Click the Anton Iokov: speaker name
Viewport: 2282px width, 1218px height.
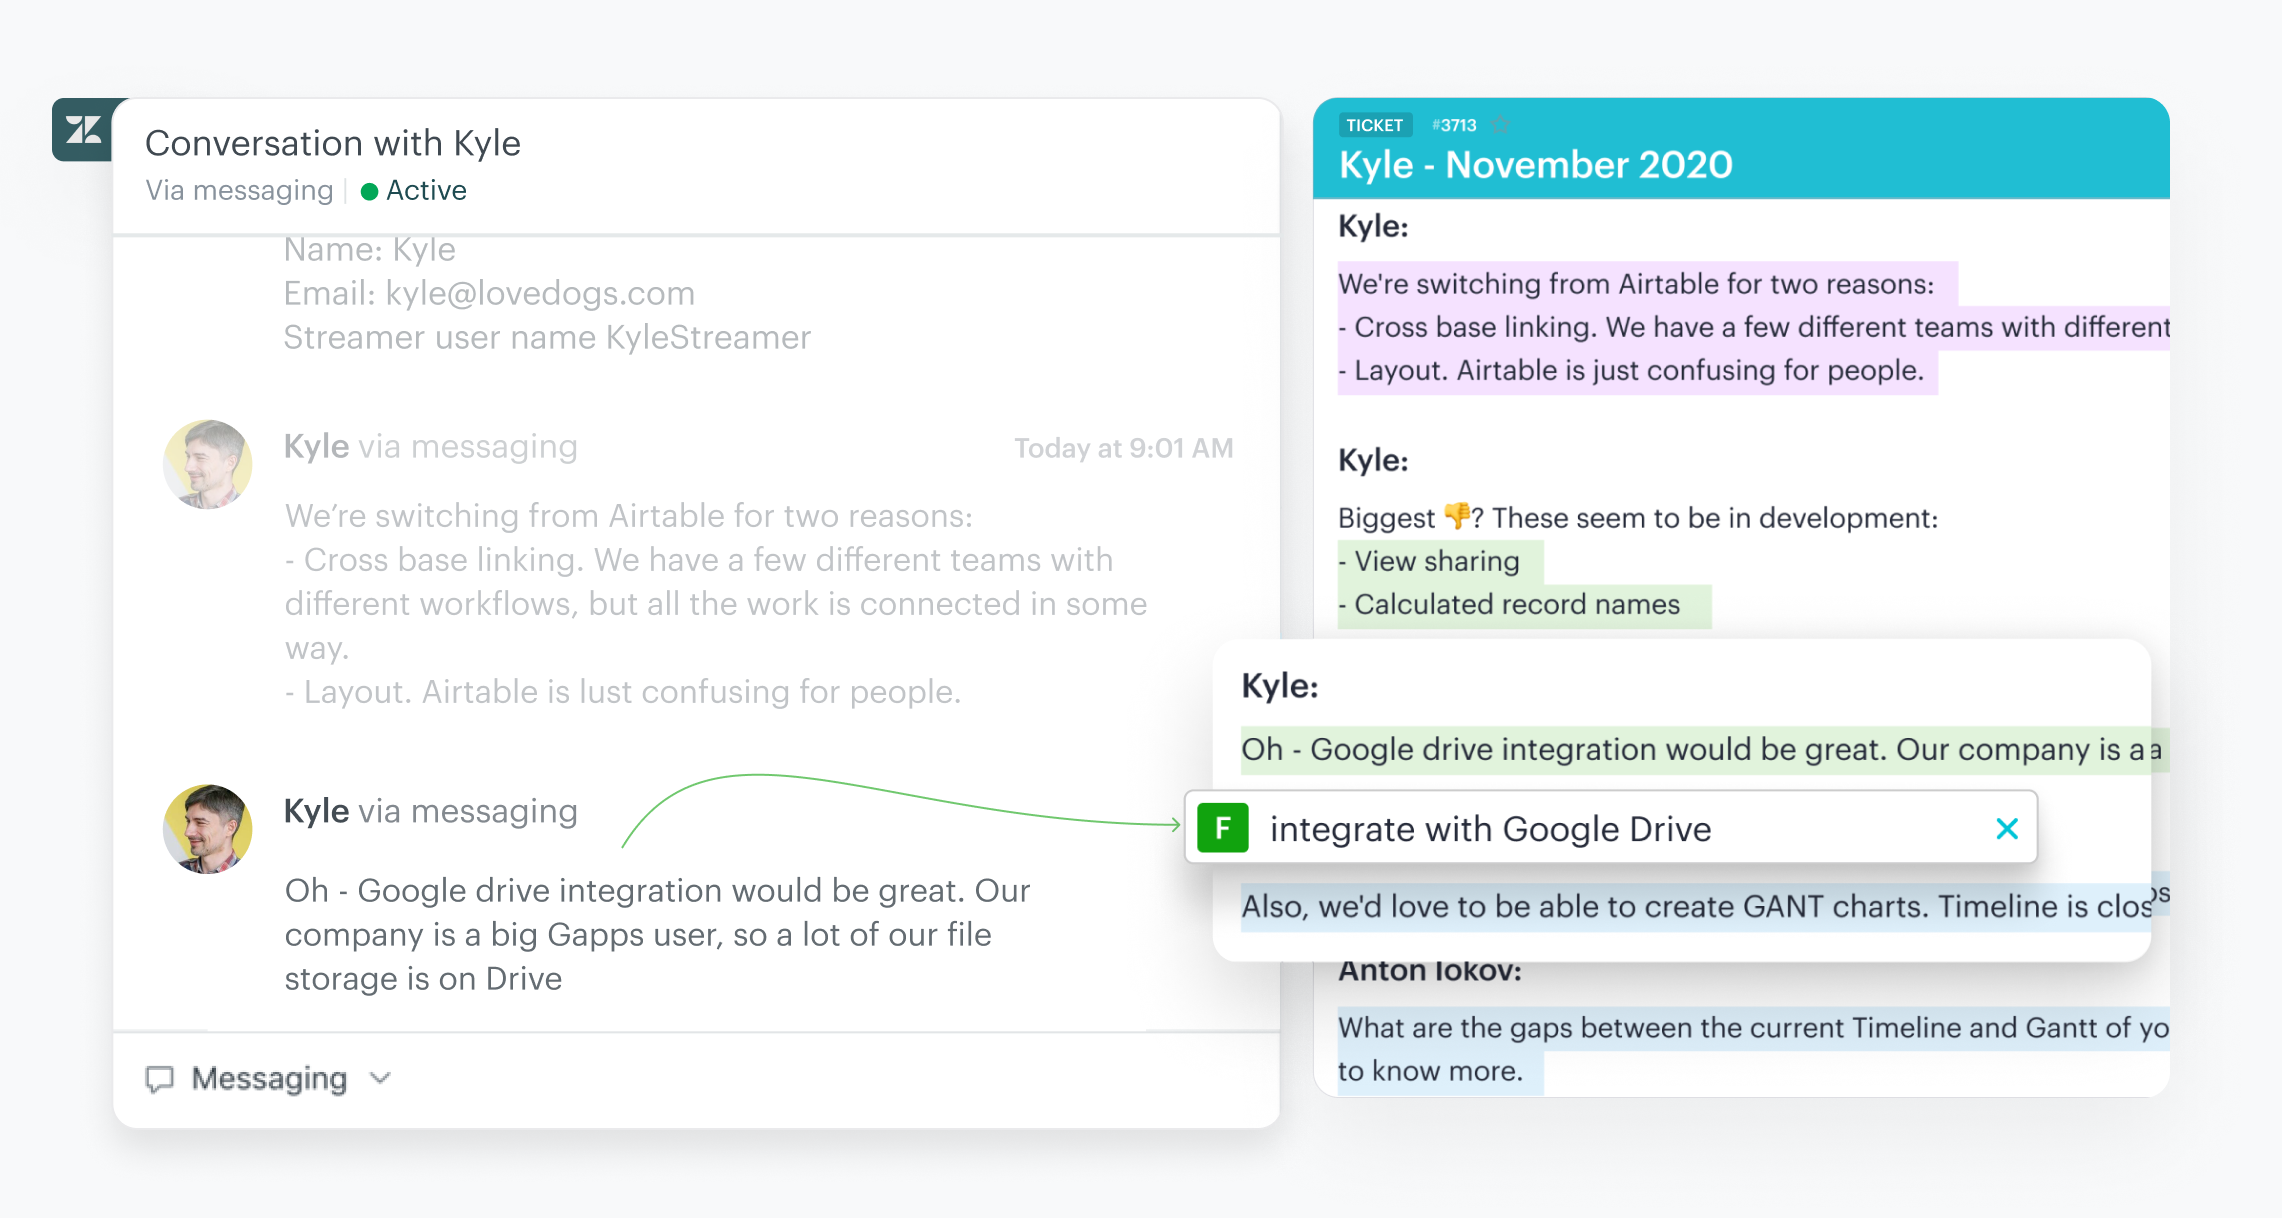[1430, 970]
